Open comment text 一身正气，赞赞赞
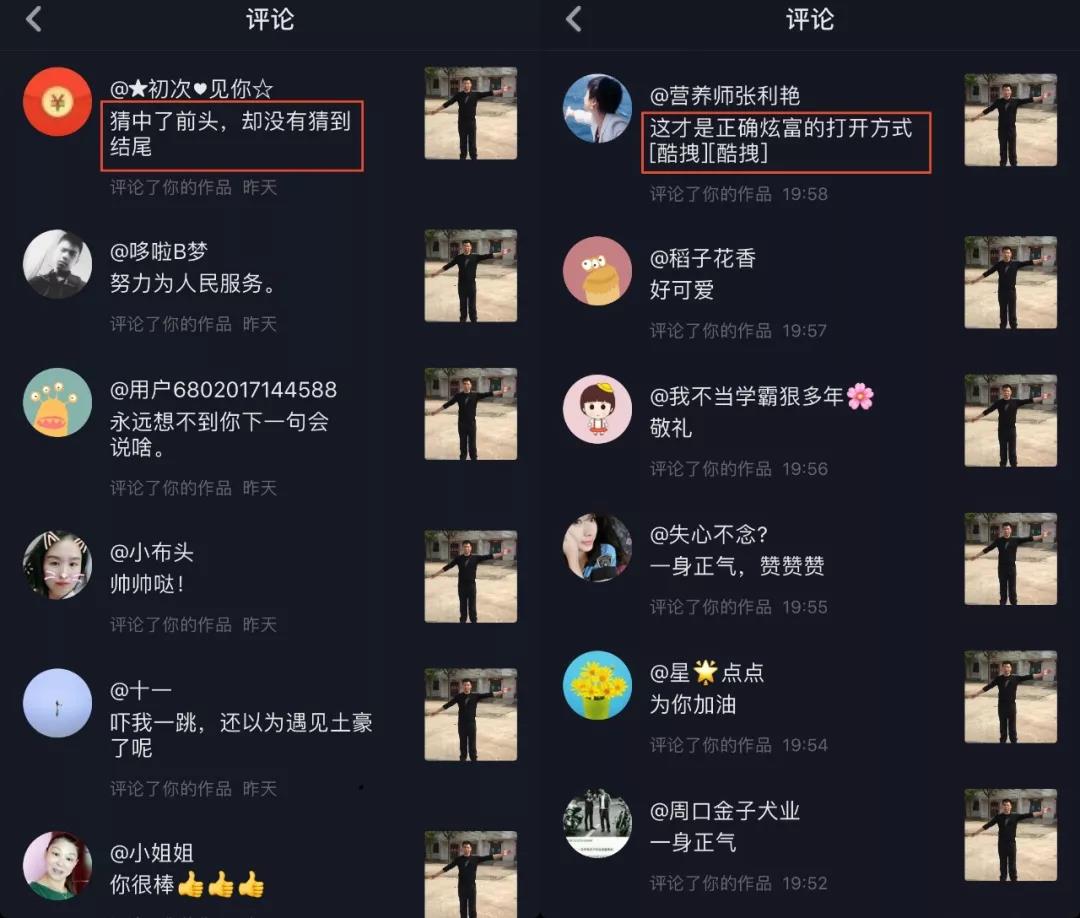This screenshot has width=1080, height=918. click(x=737, y=566)
